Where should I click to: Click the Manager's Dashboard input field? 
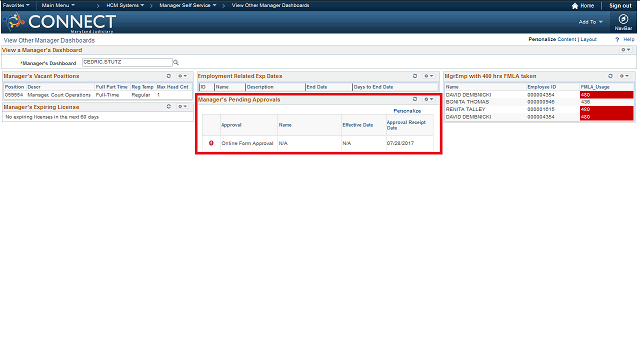pos(127,62)
